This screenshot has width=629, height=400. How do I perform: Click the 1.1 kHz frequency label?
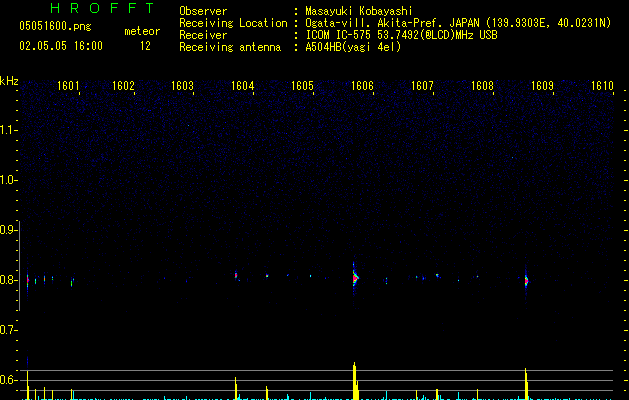click(x=8, y=130)
